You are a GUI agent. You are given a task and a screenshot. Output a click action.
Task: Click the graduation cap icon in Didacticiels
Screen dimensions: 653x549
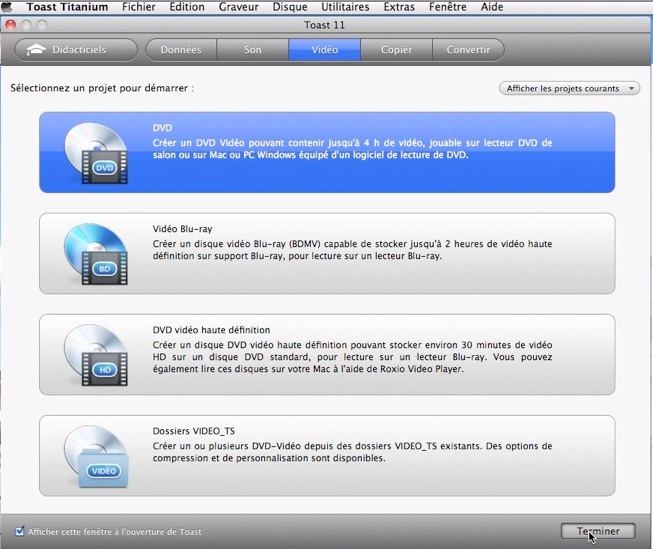point(36,50)
